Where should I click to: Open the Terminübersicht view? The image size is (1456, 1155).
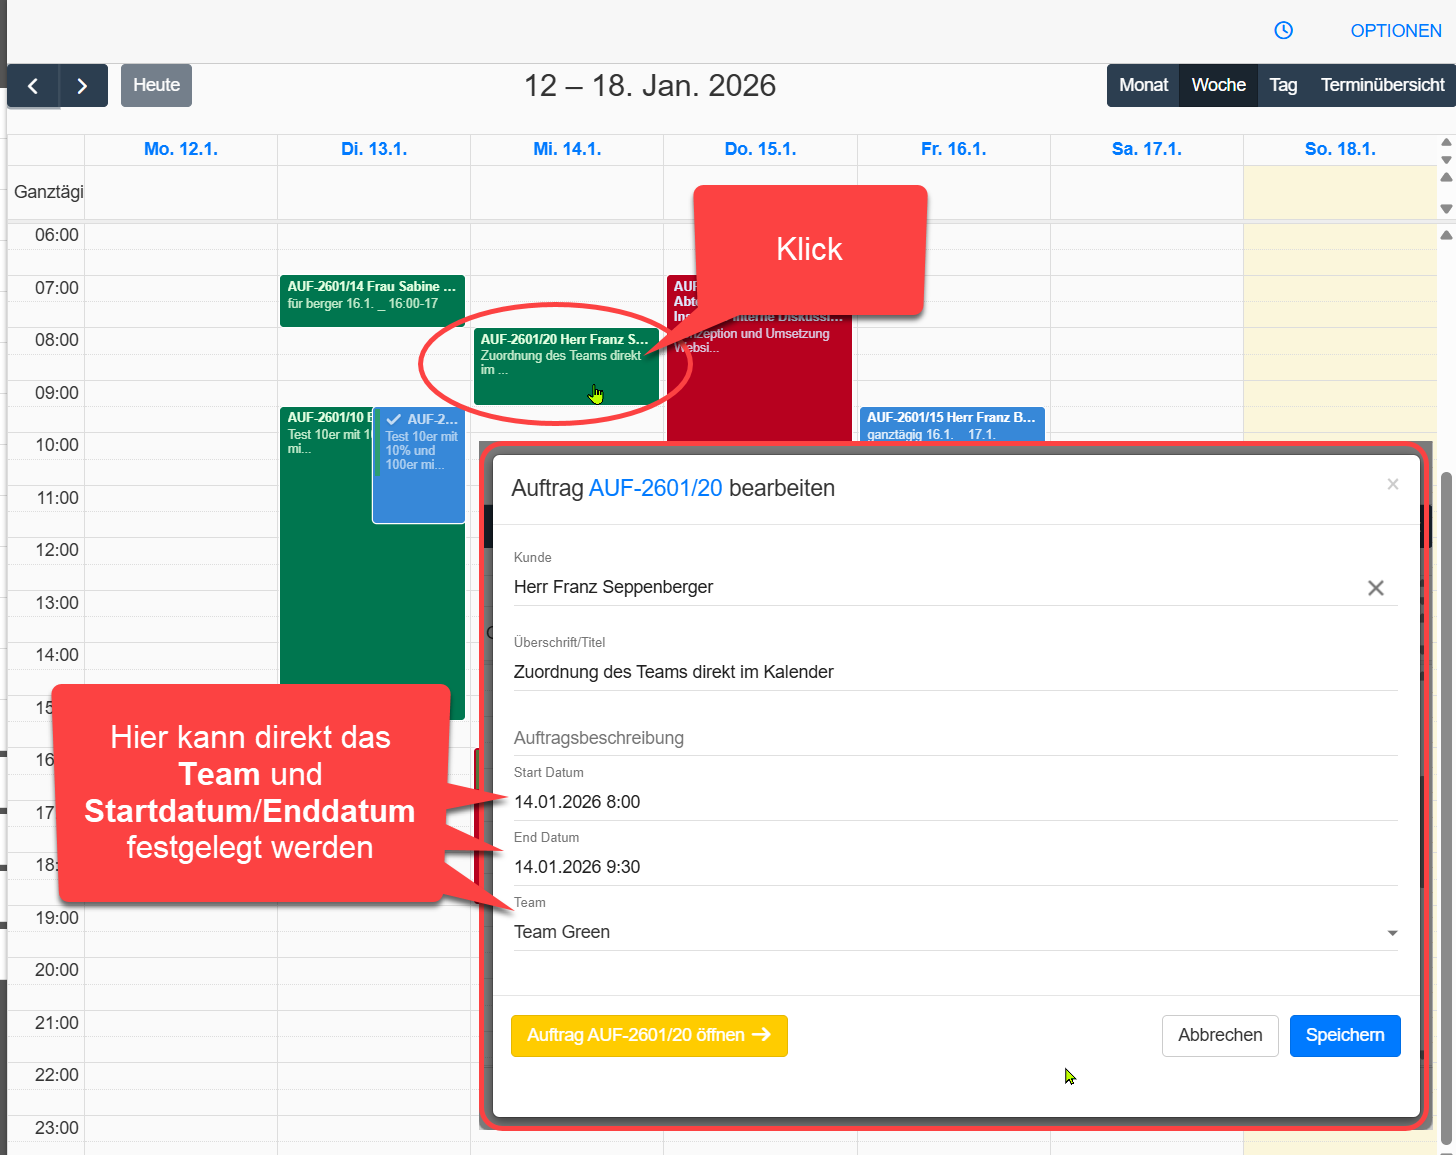click(1381, 85)
